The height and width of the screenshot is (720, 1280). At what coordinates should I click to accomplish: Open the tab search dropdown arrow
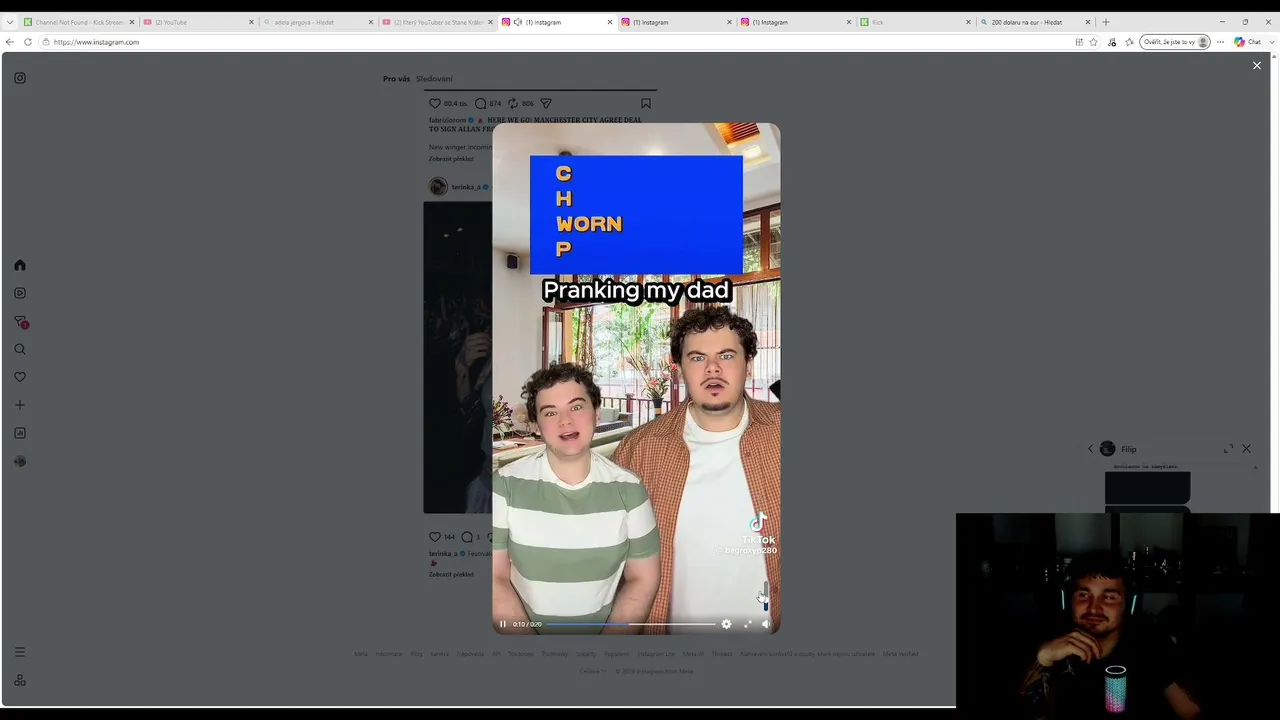[10, 22]
